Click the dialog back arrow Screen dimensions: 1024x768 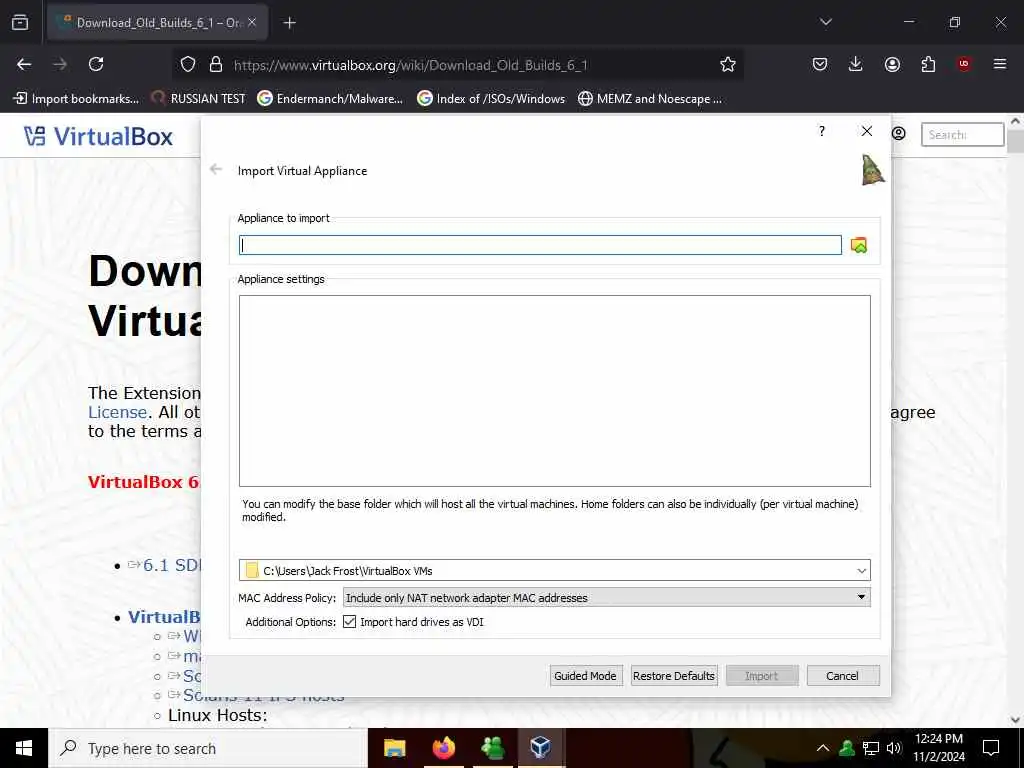point(216,170)
